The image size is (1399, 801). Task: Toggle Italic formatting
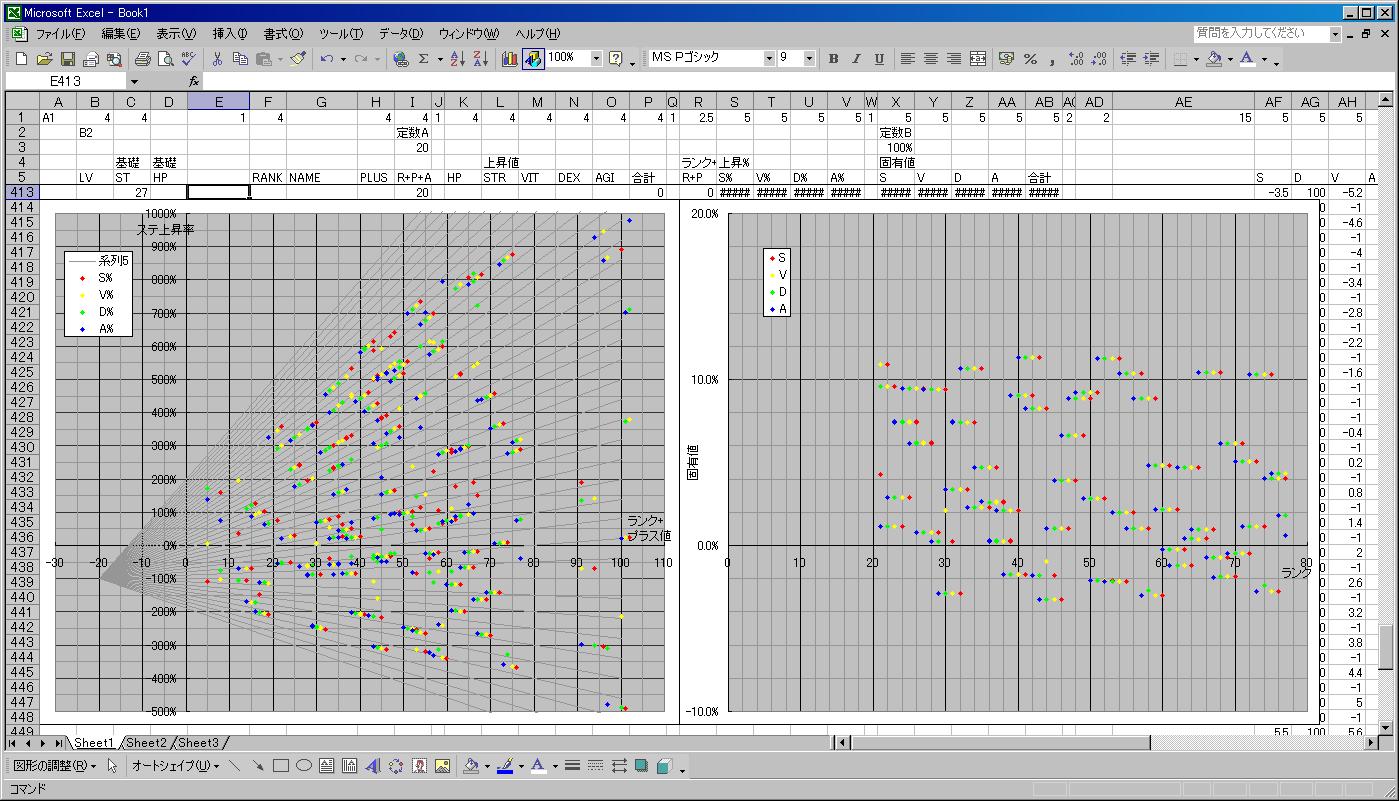(x=856, y=59)
